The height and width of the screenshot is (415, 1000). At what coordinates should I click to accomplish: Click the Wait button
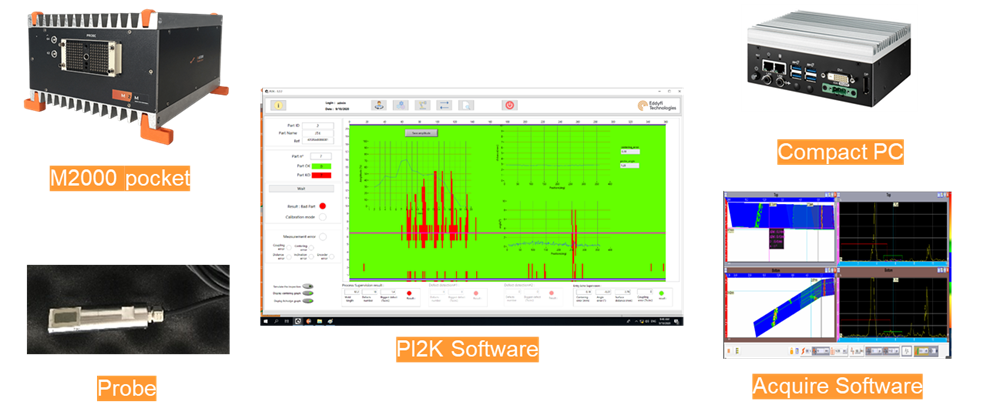pos(301,189)
